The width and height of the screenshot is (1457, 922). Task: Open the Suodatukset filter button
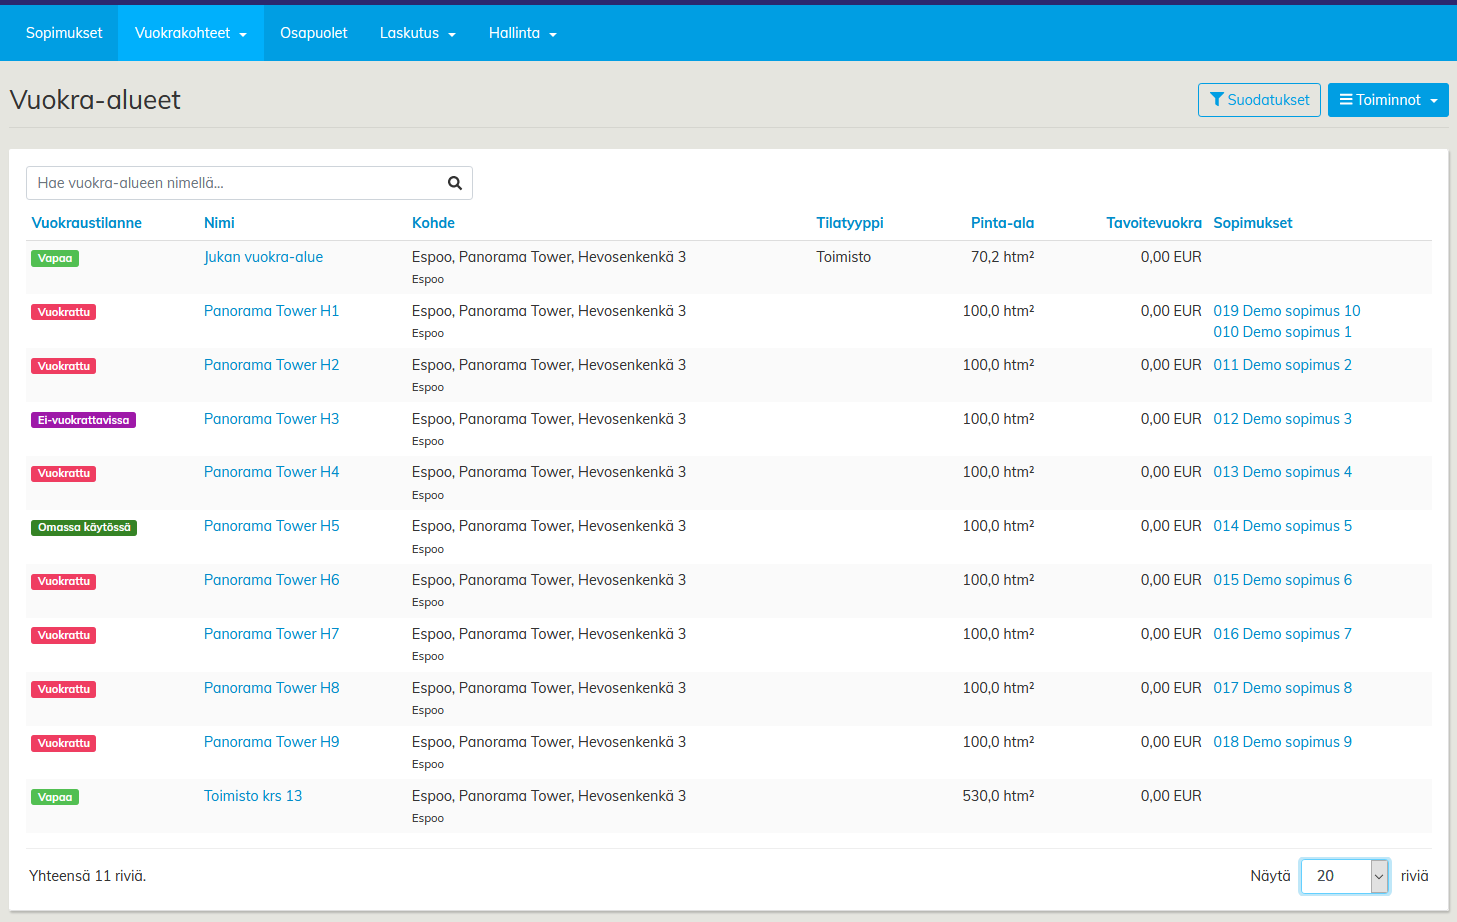(1258, 100)
